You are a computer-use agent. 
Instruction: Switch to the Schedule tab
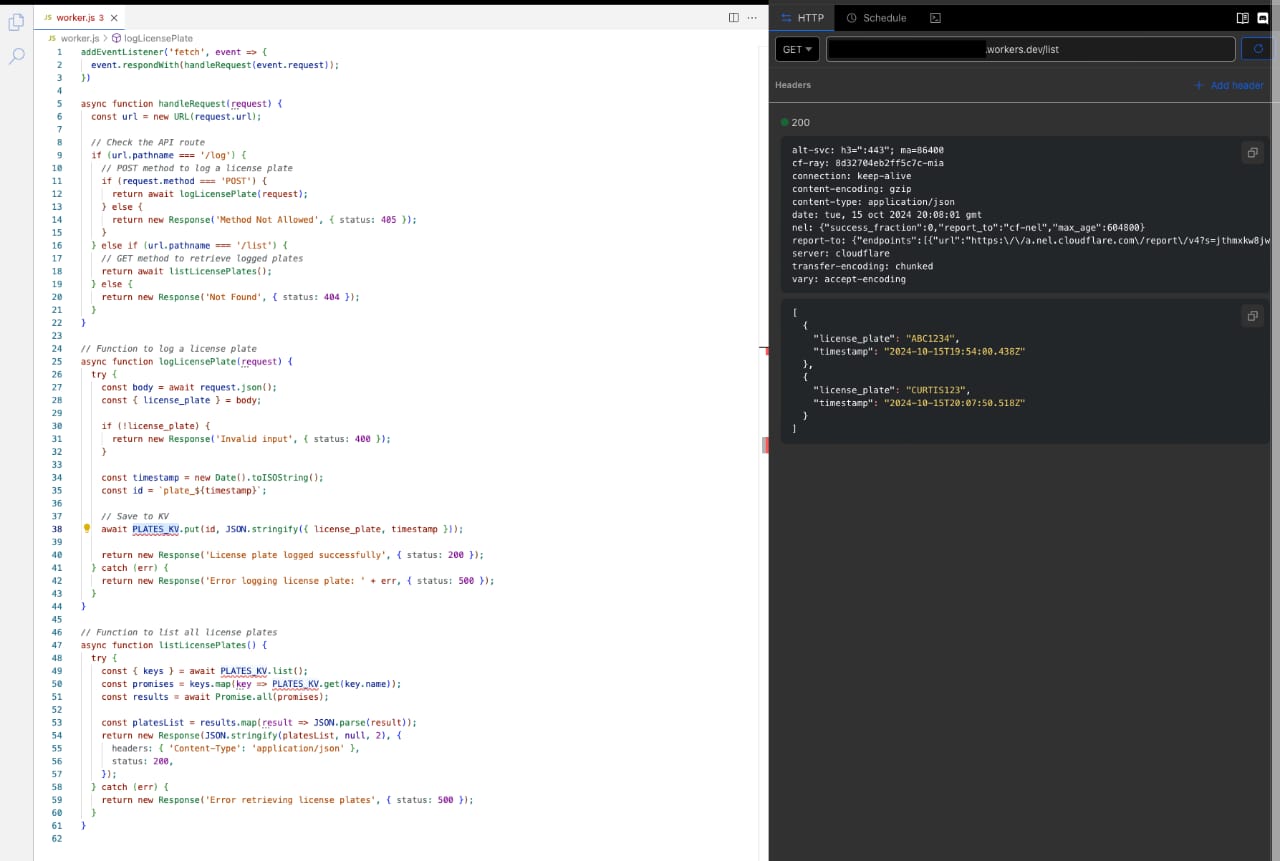point(876,18)
